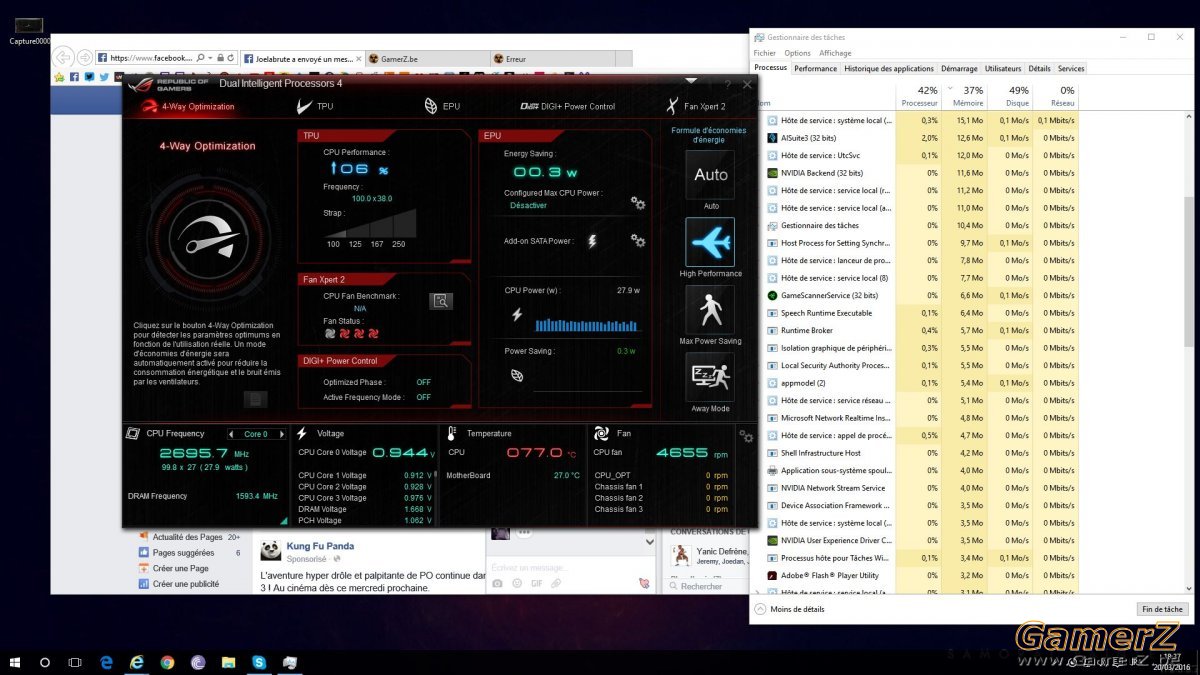Open the Utilisateurs tab in Task Manager

(1003, 69)
